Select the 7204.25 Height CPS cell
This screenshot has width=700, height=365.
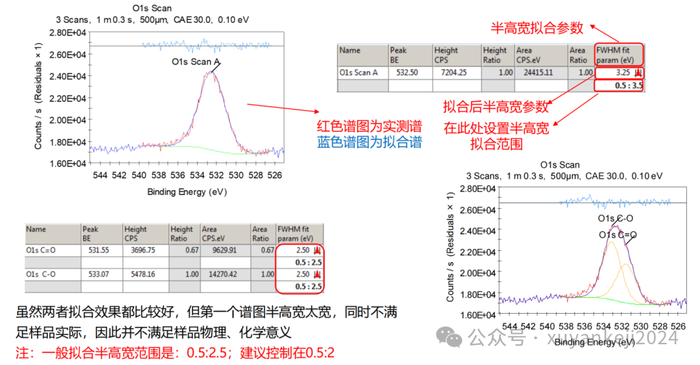(x=457, y=73)
